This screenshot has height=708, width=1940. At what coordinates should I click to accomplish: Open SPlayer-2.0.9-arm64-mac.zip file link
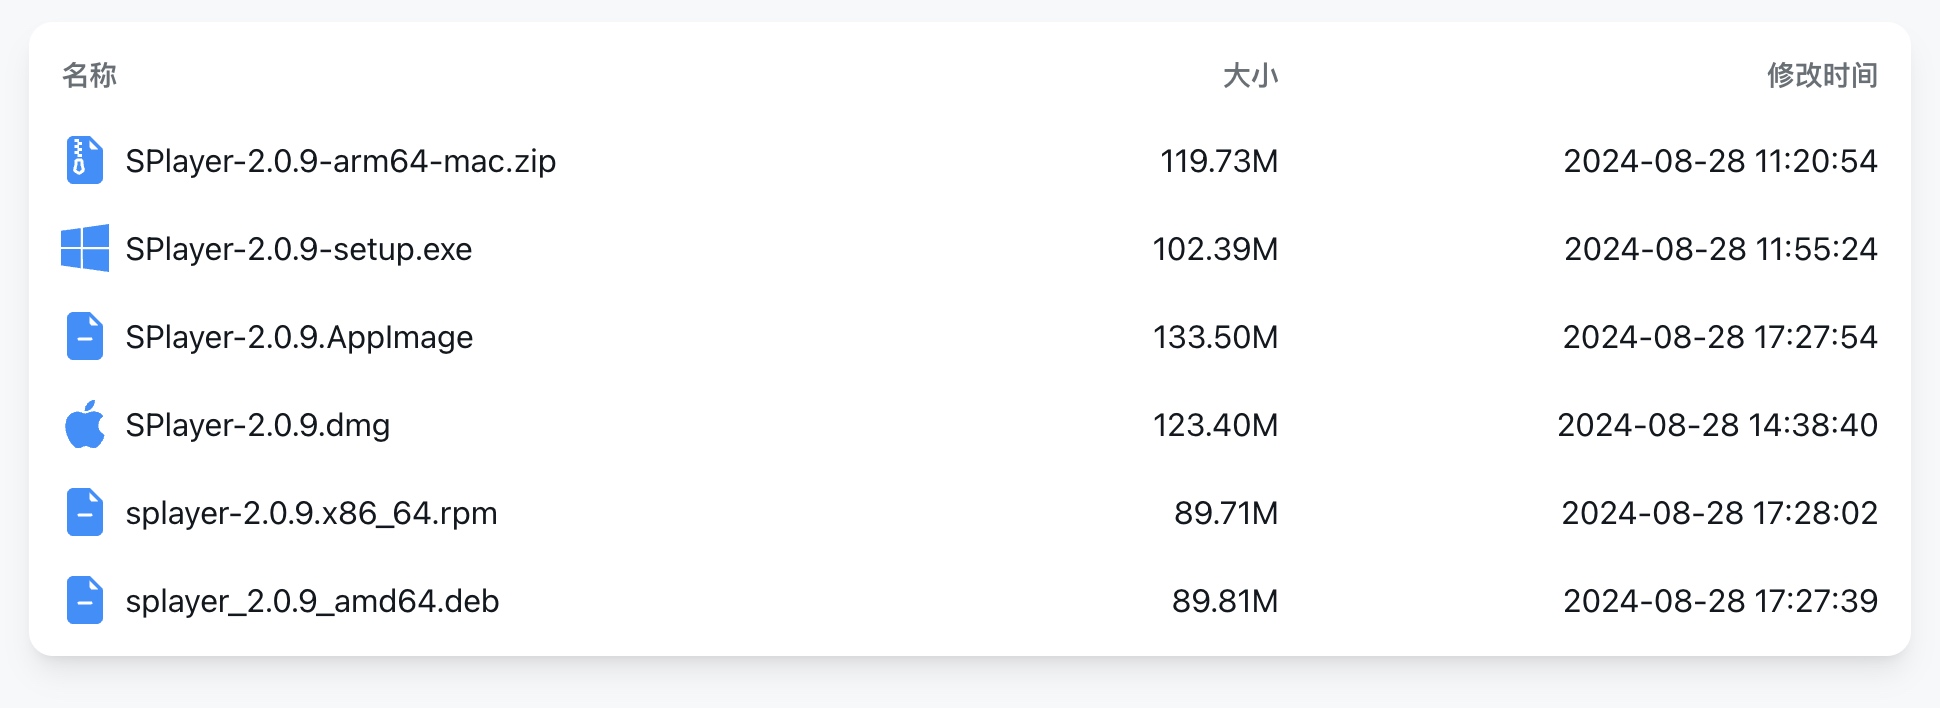point(340,161)
